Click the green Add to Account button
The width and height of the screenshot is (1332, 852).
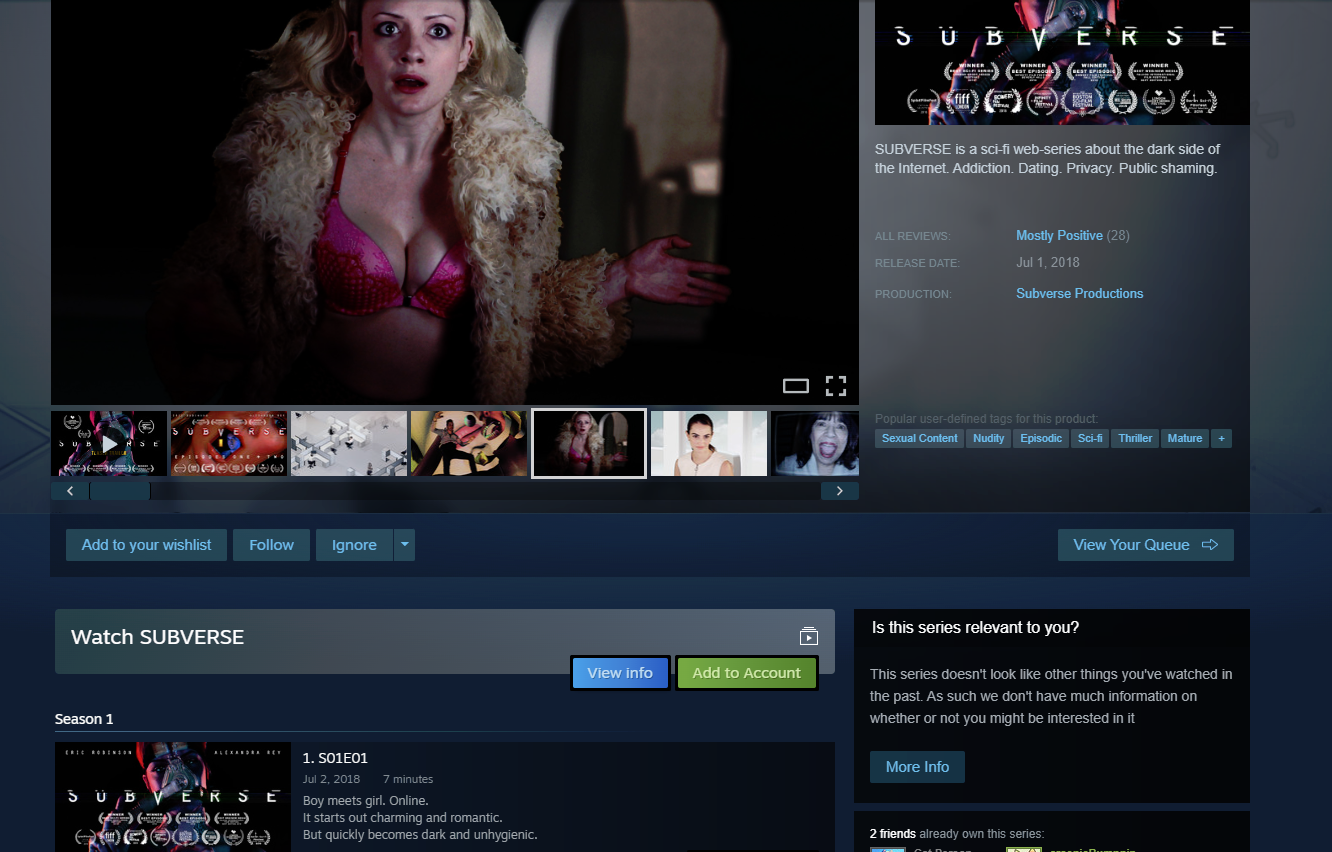pos(746,673)
